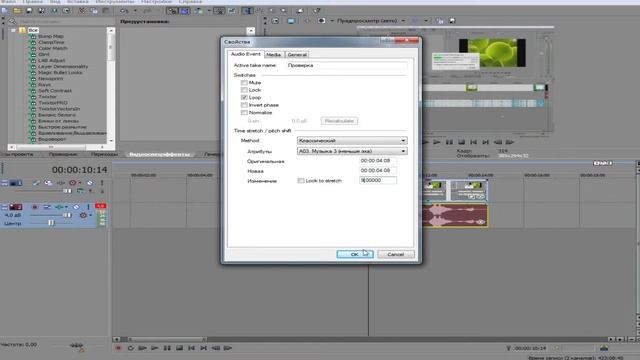Viewport: 640px width, 360px height.
Task: Click the Active take name field
Action: tap(347, 65)
